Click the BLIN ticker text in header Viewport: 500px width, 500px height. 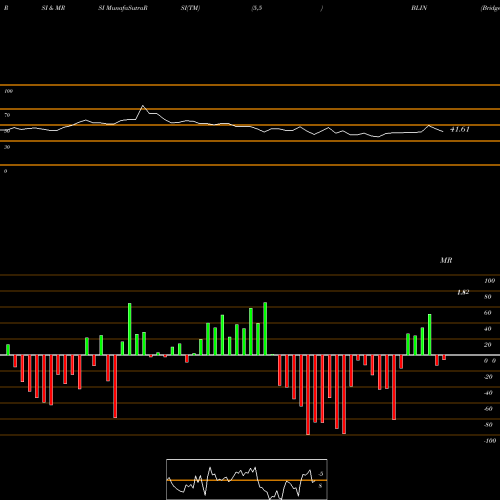(x=419, y=8)
